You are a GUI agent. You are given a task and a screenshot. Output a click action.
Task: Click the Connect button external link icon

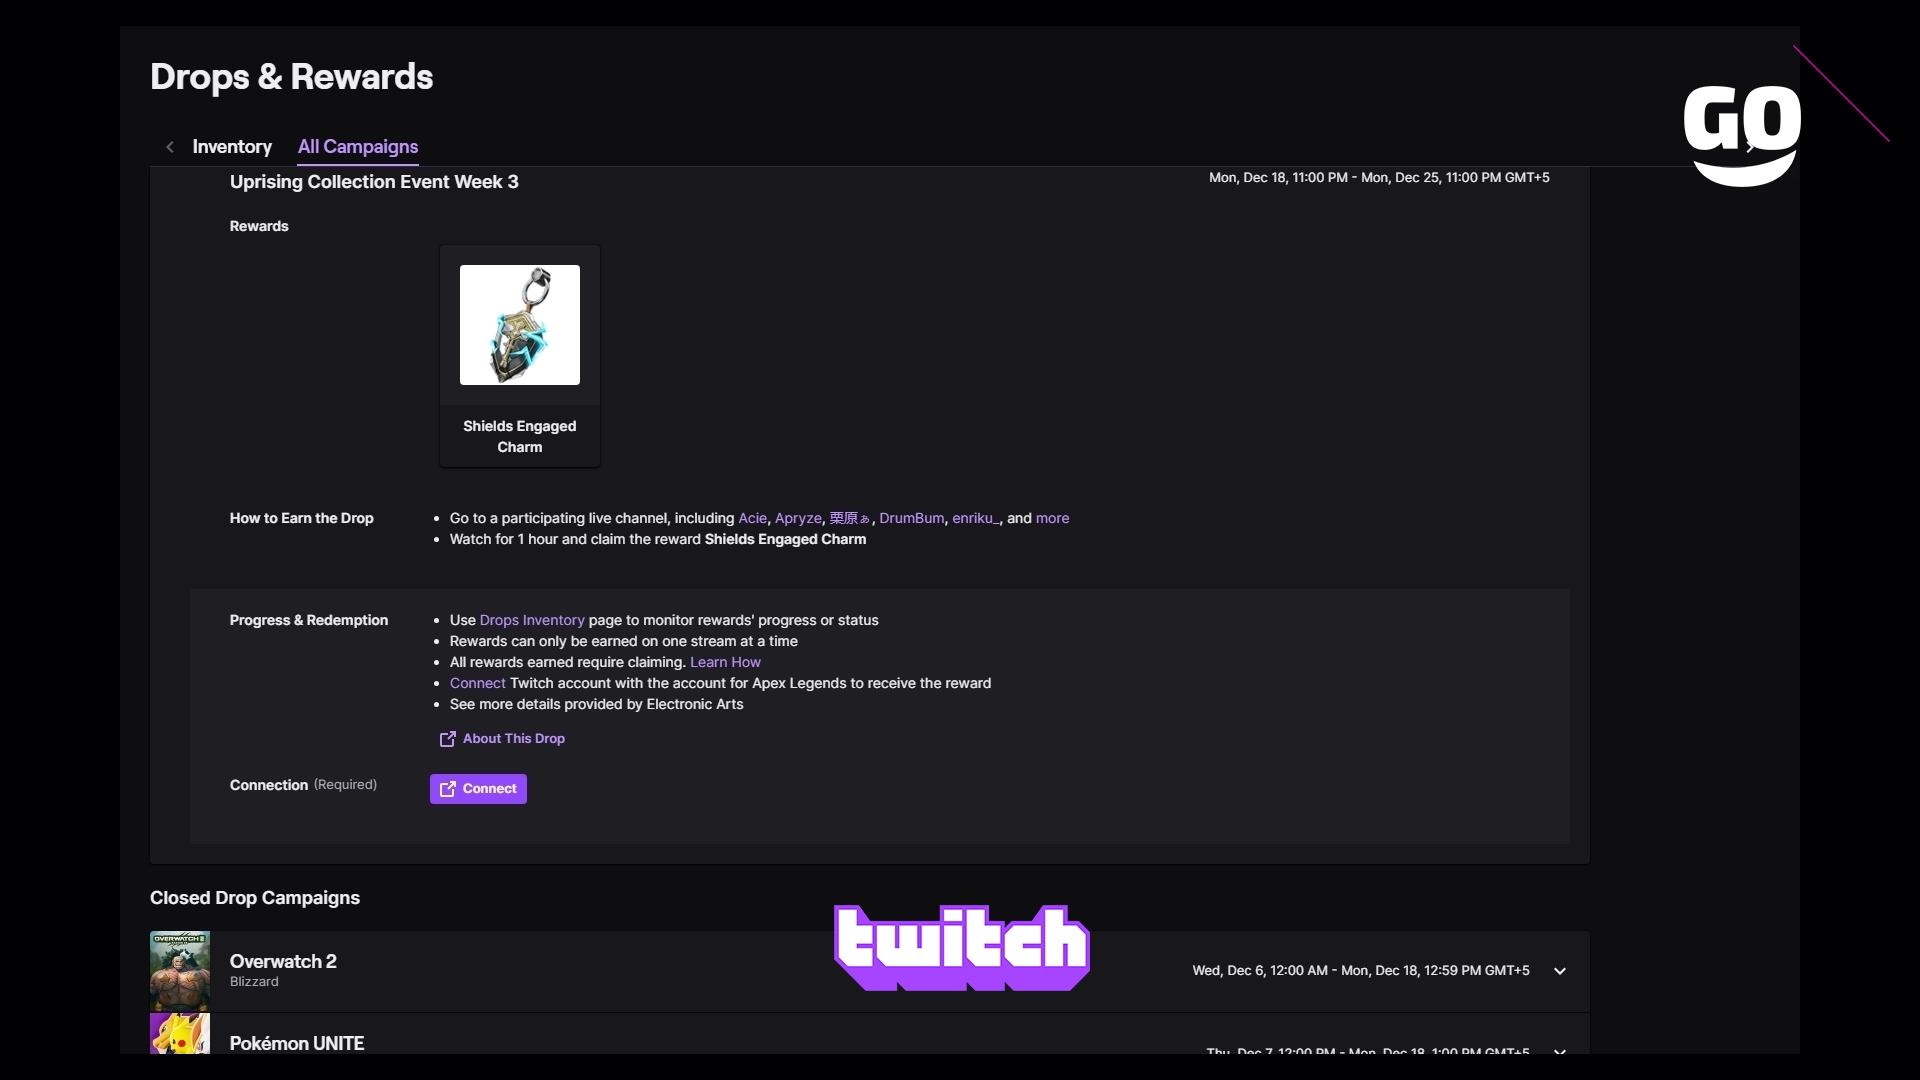coord(447,789)
